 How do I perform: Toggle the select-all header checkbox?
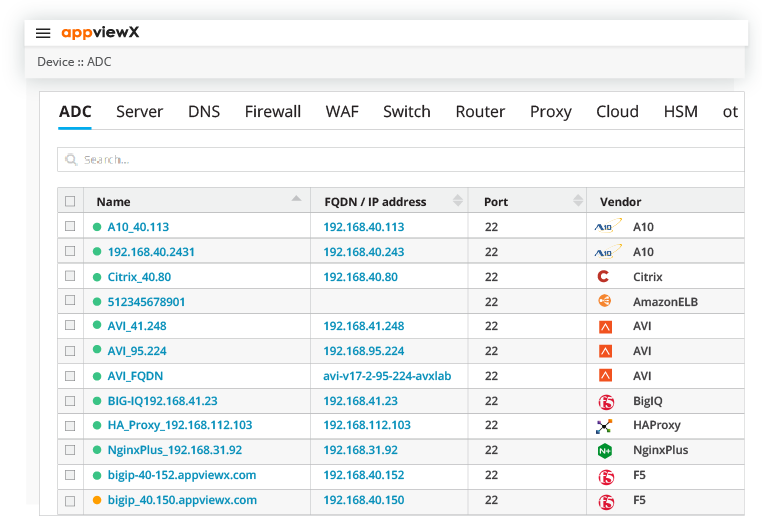[x=70, y=201]
